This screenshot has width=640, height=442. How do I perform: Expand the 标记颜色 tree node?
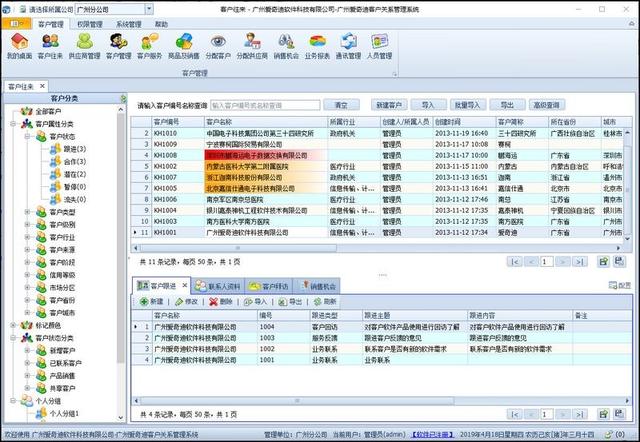(13, 325)
